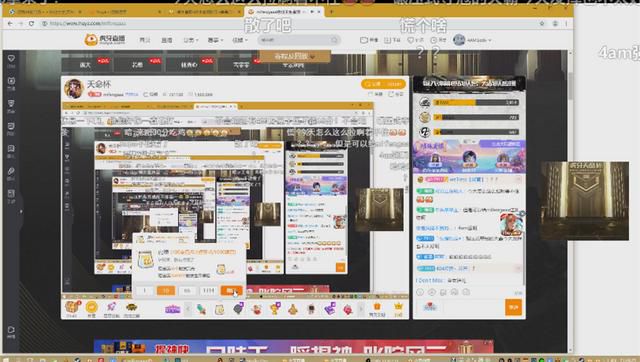640x362 pixels.
Task: Open the treasure chest icon in gift bar
Action: 72,307
